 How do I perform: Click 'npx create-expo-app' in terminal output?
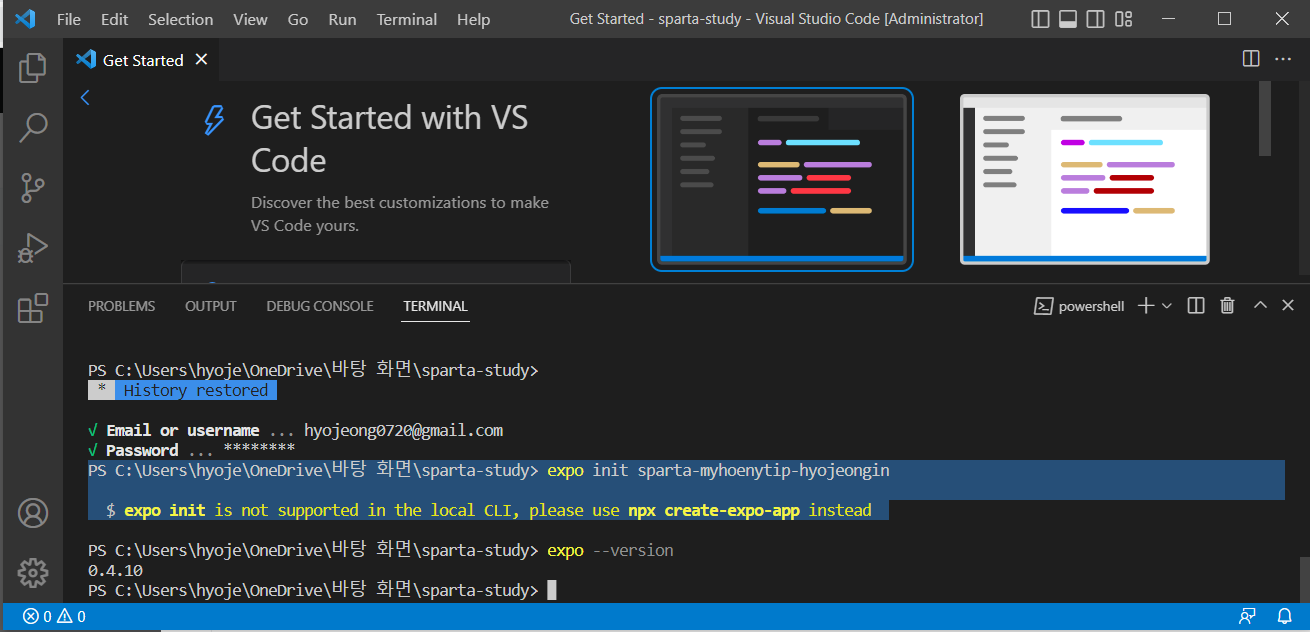[716, 510]
